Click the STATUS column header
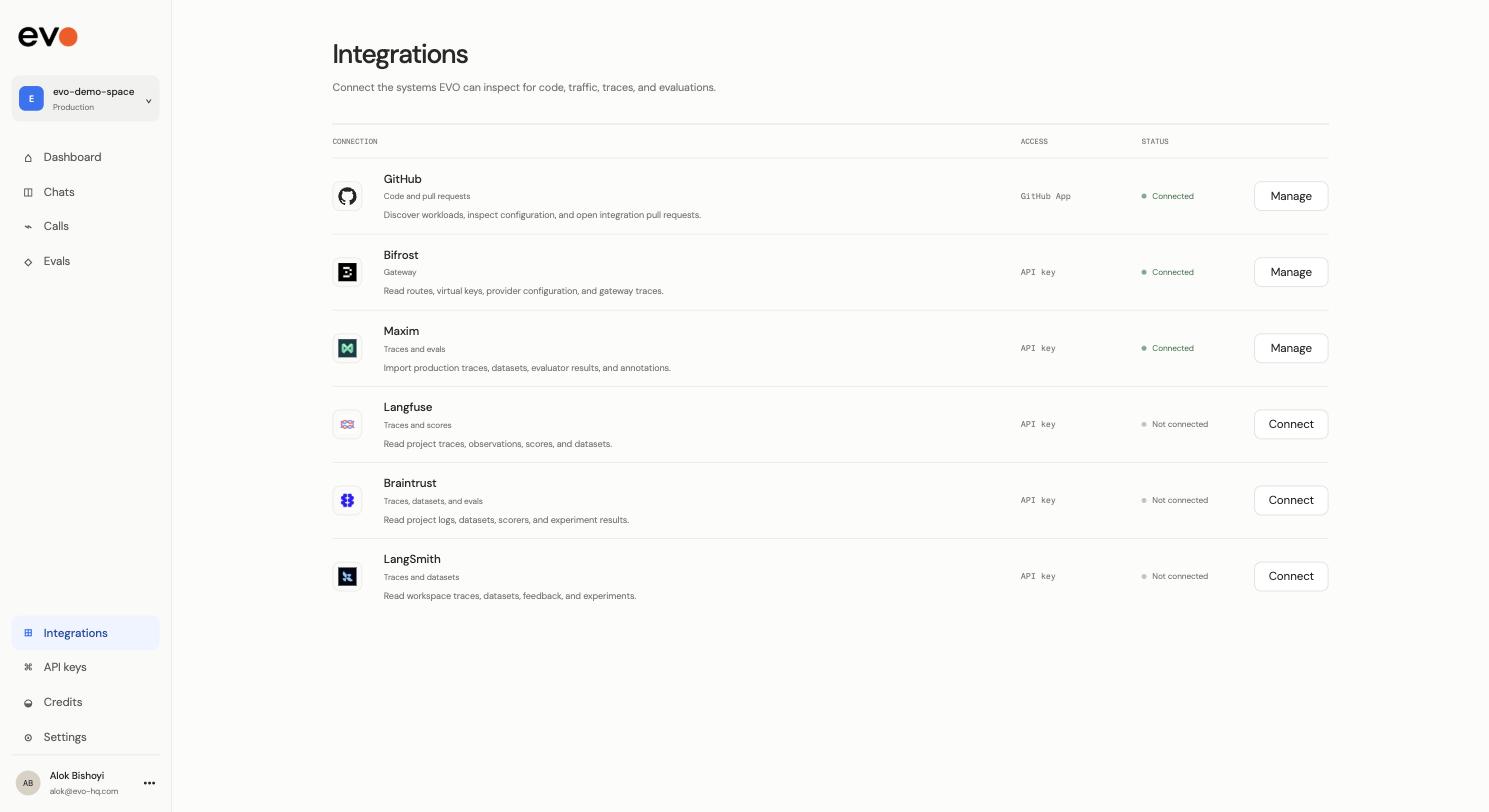 1155,141
